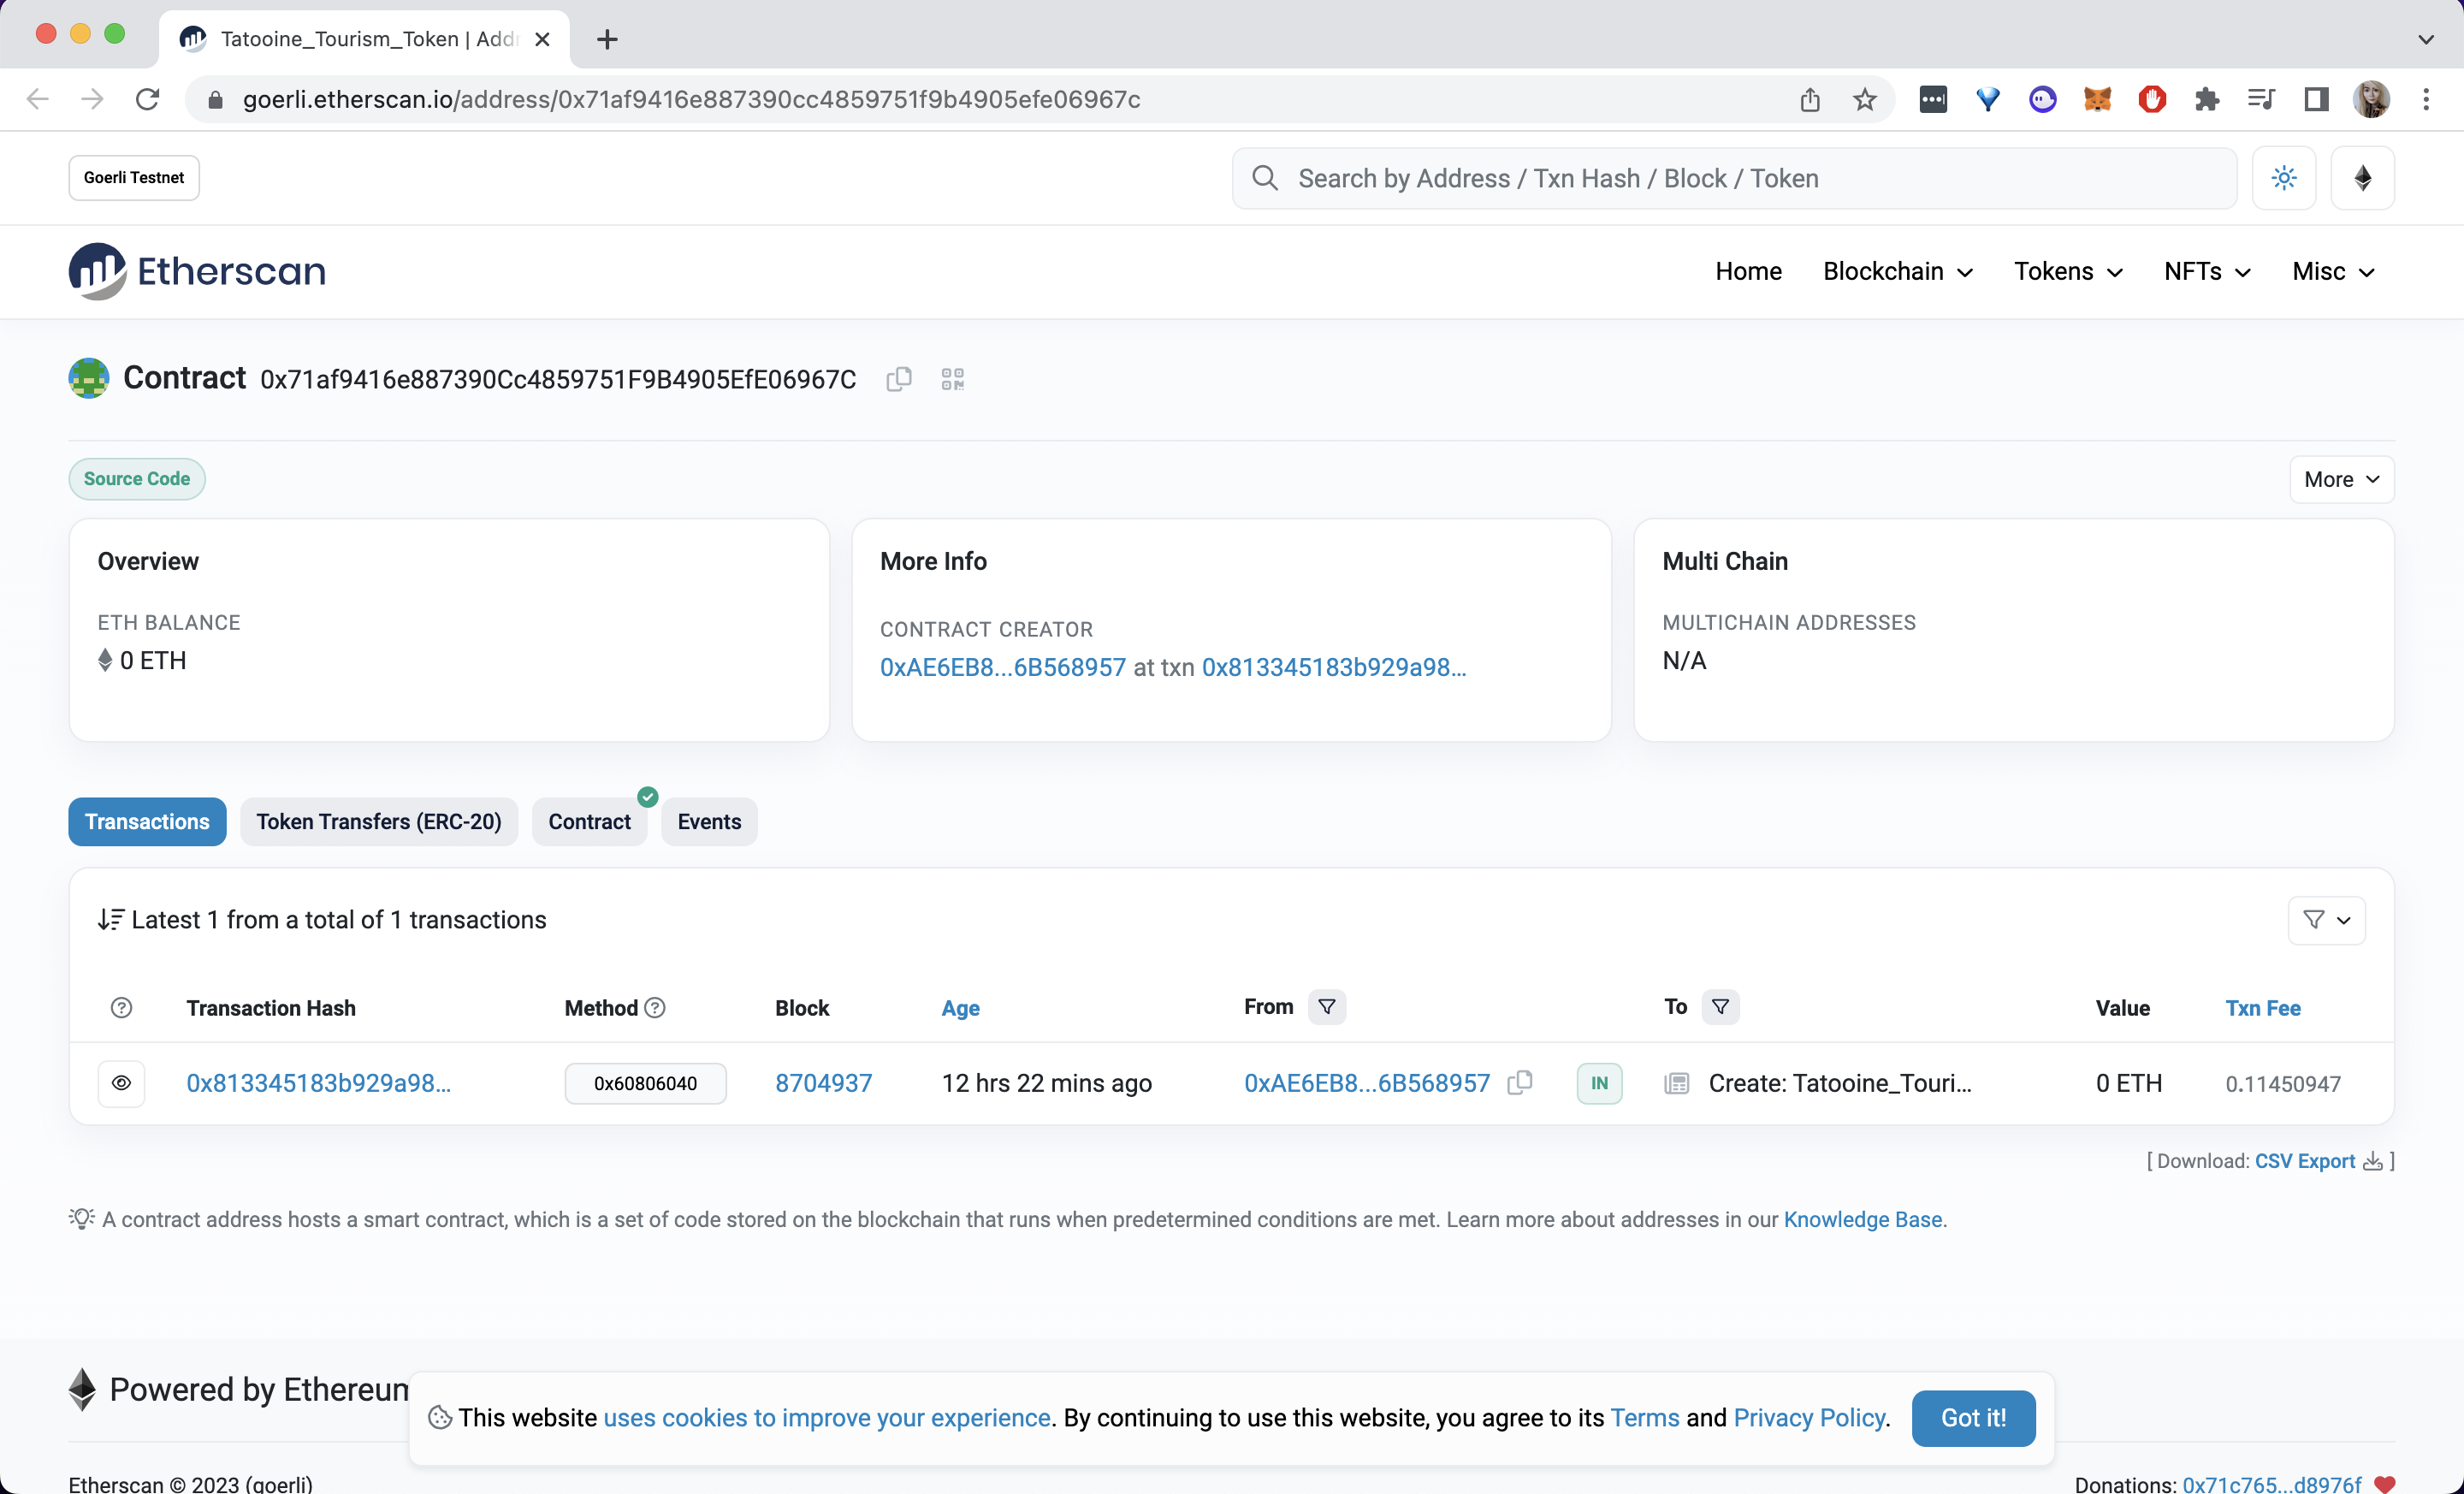Open block 8704937 link

click(x=823, y=1083)
